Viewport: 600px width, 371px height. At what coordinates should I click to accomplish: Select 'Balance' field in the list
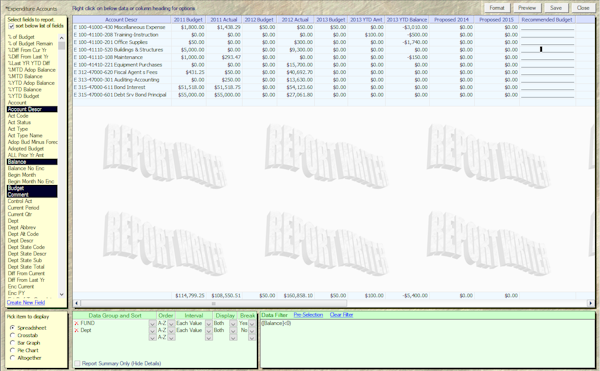(32, 162)
